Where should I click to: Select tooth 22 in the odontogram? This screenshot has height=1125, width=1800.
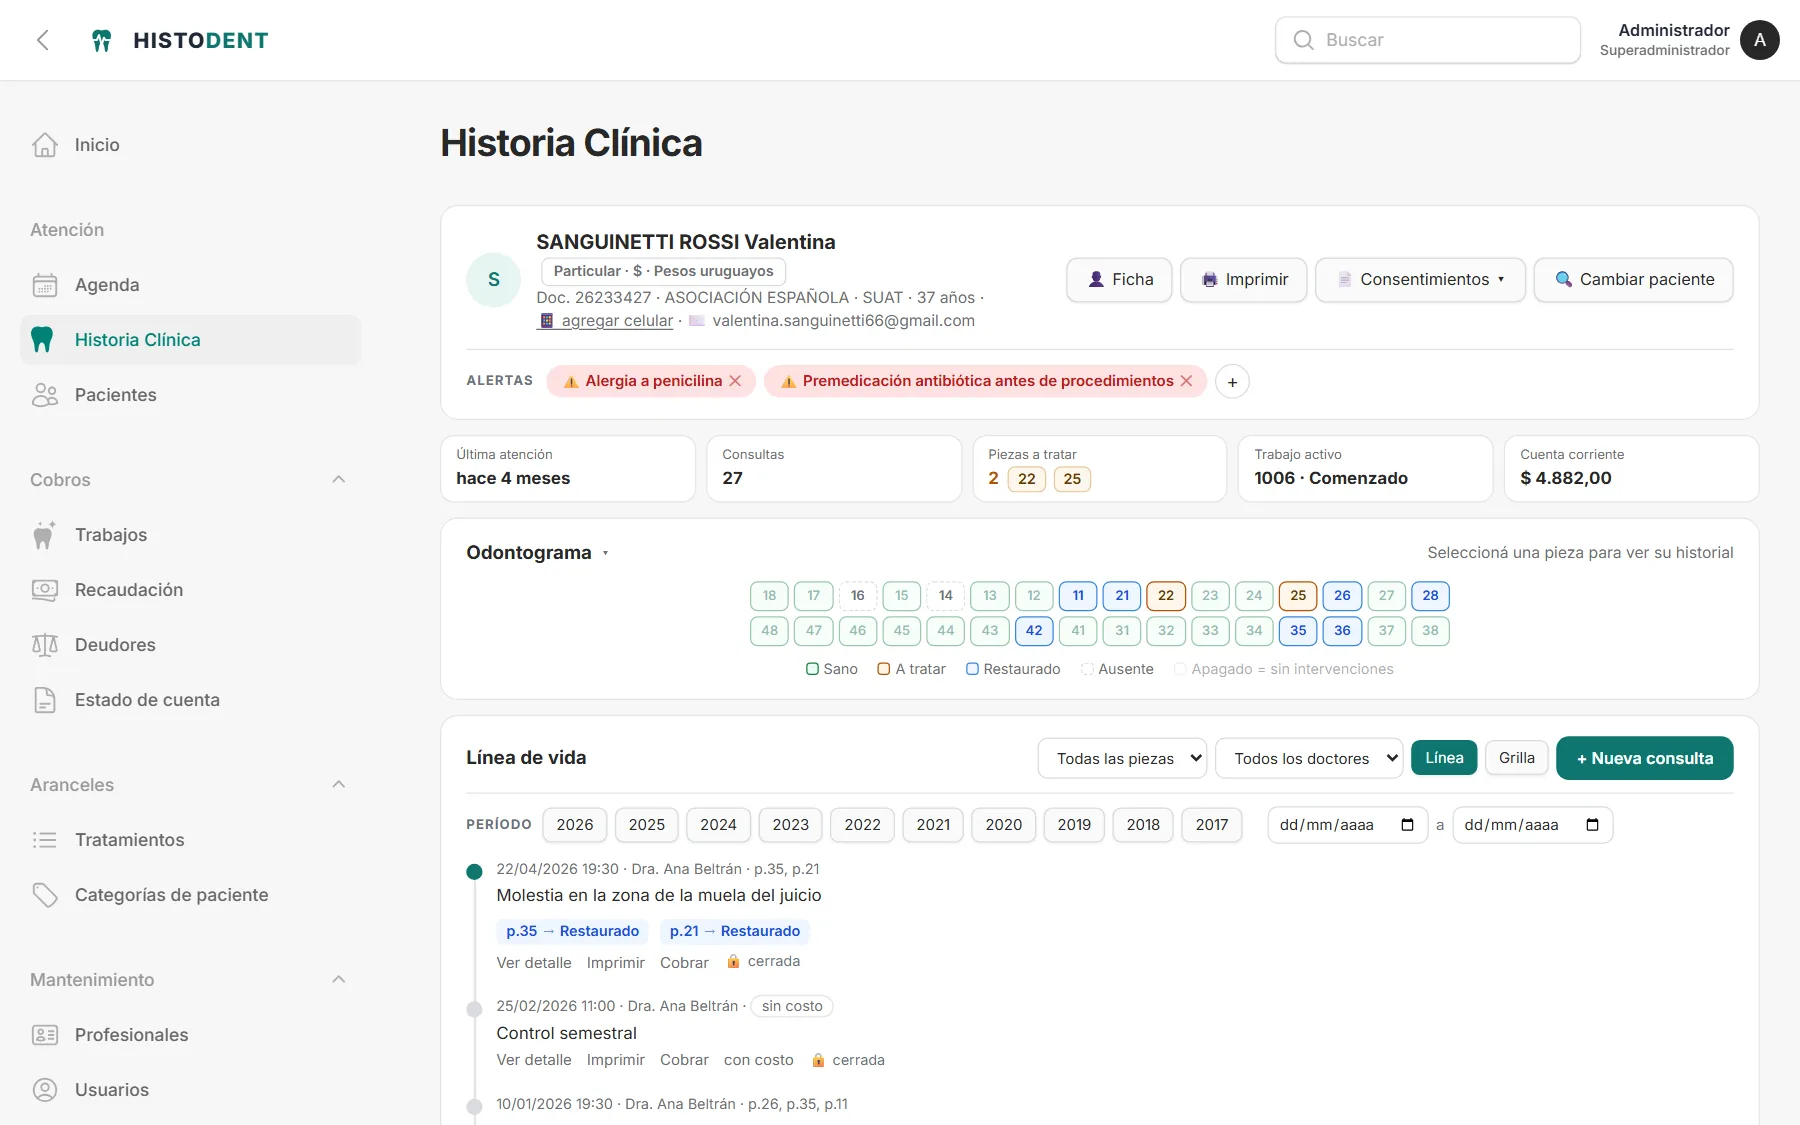click(x=1166, y=596)
